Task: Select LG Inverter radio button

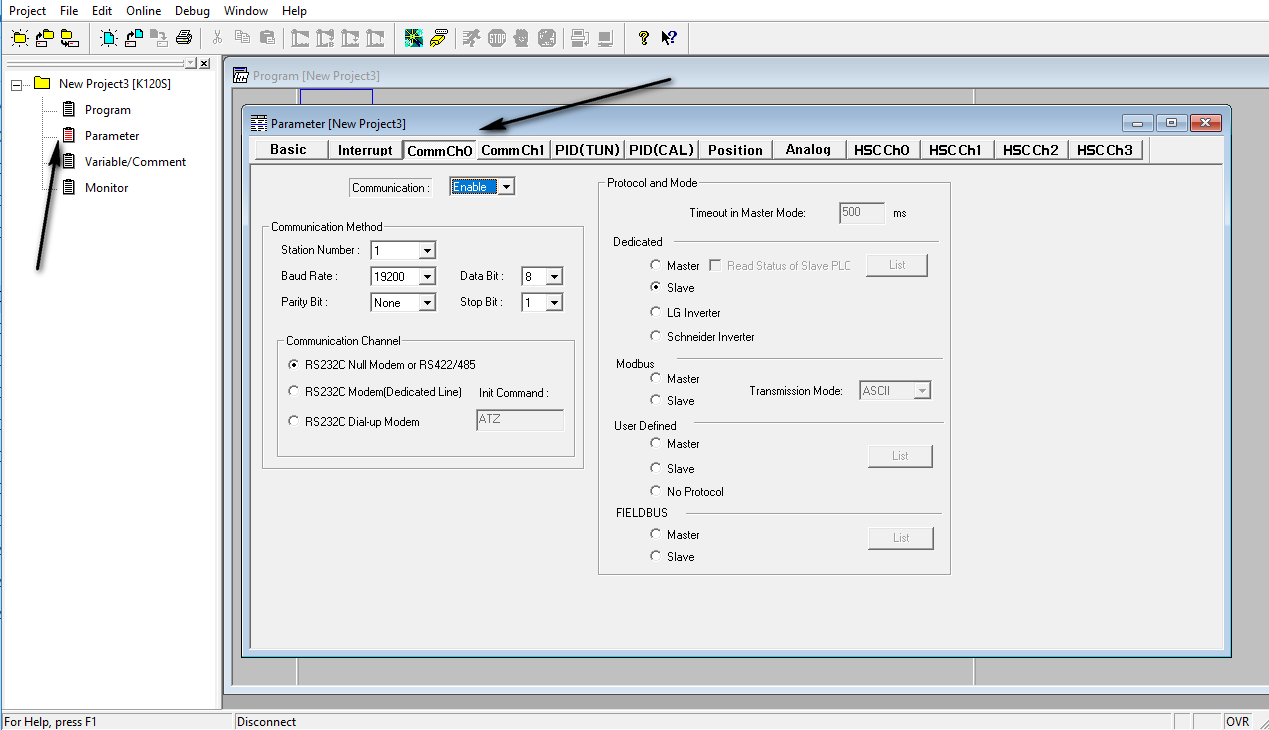Action: pos(656,313)
